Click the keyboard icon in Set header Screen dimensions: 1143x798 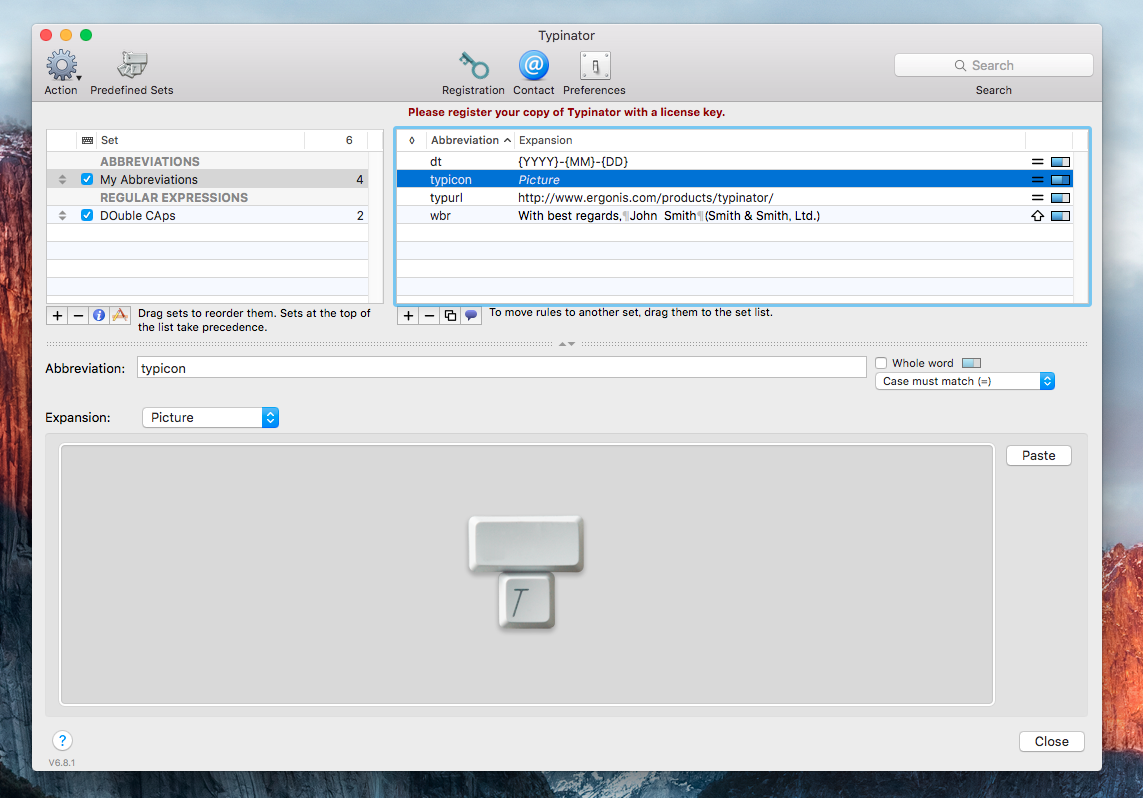tap(87, 140)
